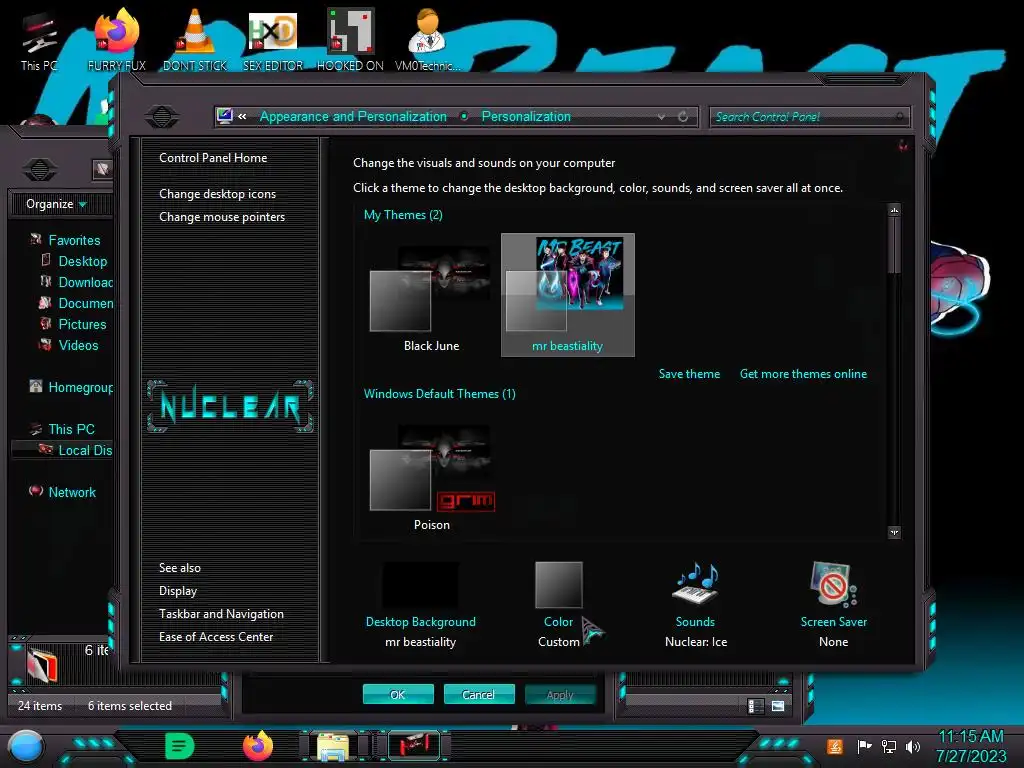Open Change mouse pointers

tap(222, 217)
